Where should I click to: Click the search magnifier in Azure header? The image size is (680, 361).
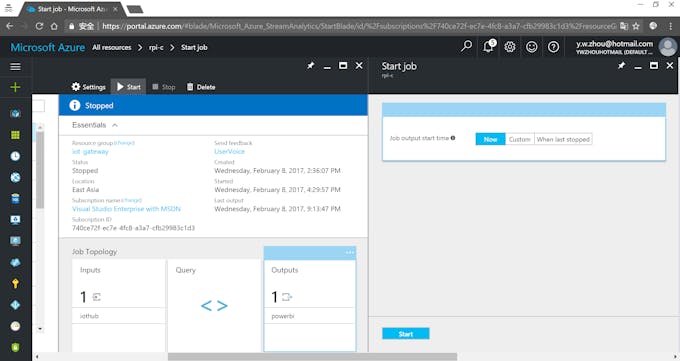pos(467,46)
